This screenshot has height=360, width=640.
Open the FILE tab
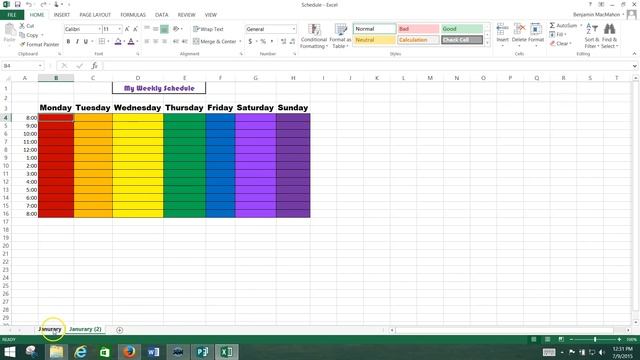tap(12, 15)
